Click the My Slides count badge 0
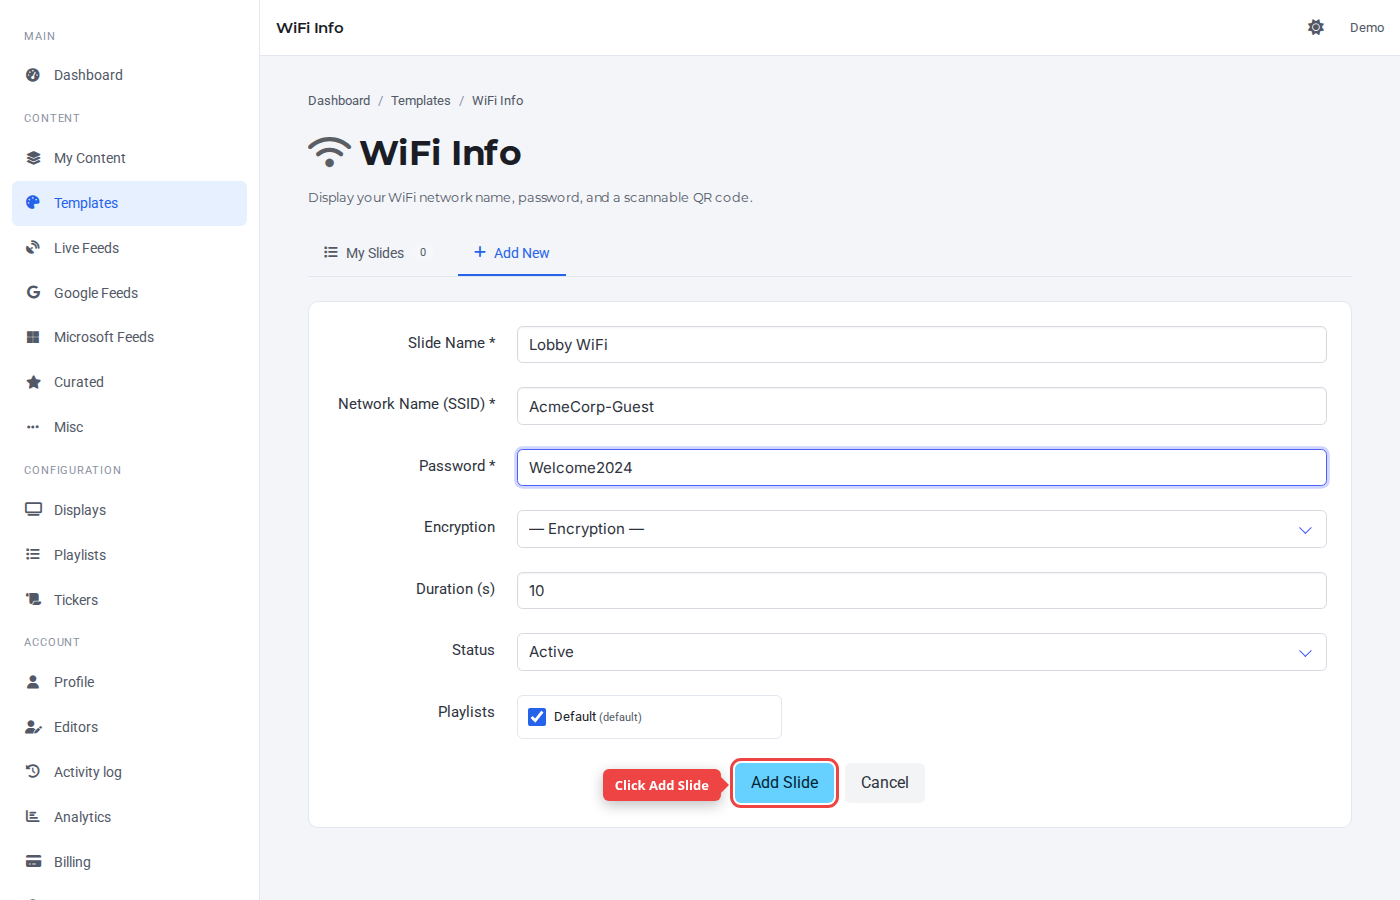Screen dimensions: 1400x900 (x=423, y=253)
